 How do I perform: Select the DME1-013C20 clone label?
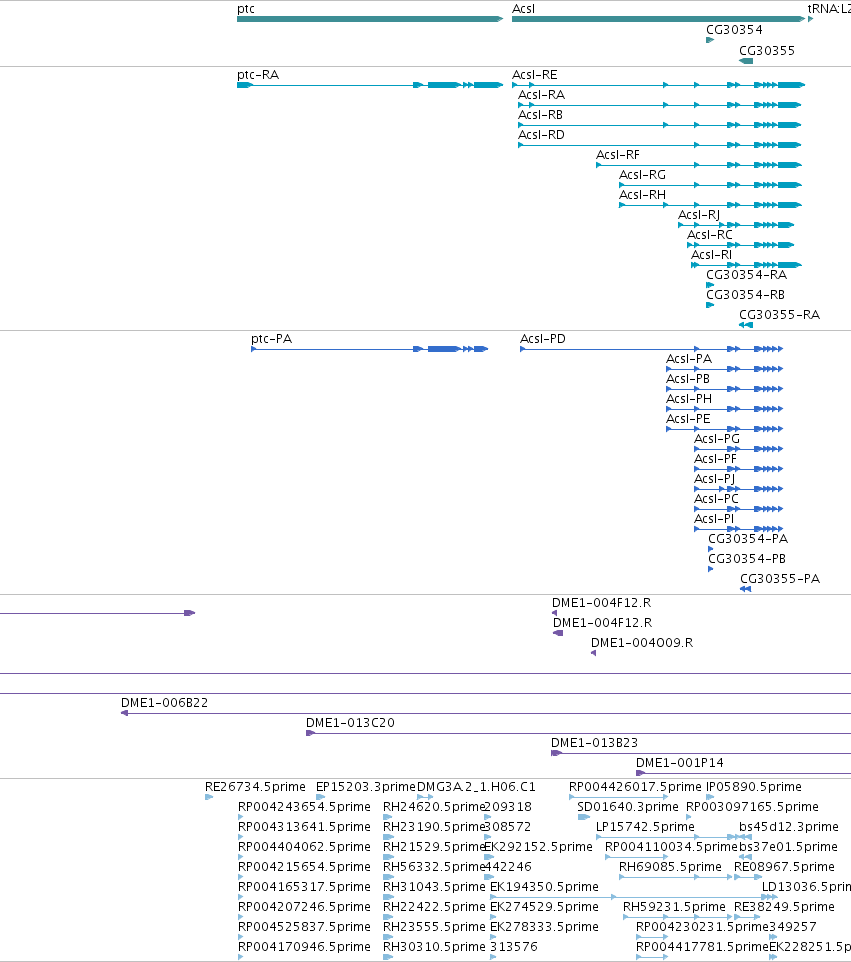350,723
